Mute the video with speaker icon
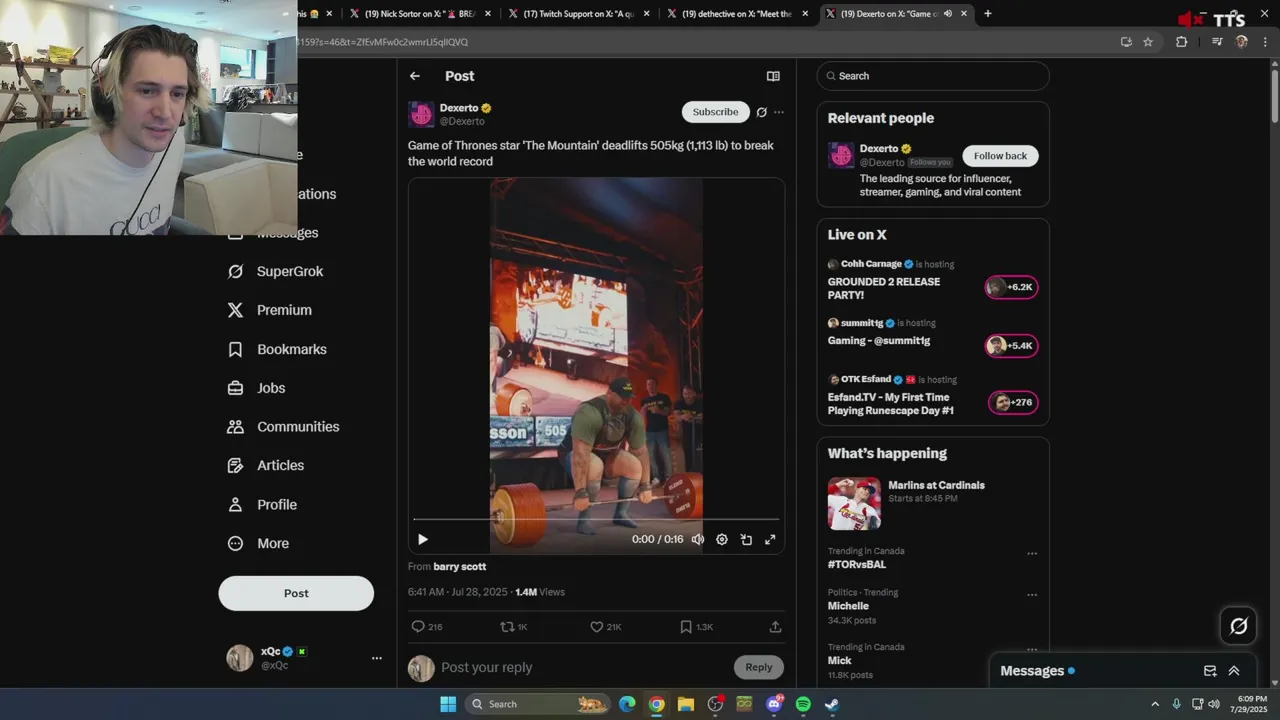Screen dimensions: 1280x720 point(698,539)
